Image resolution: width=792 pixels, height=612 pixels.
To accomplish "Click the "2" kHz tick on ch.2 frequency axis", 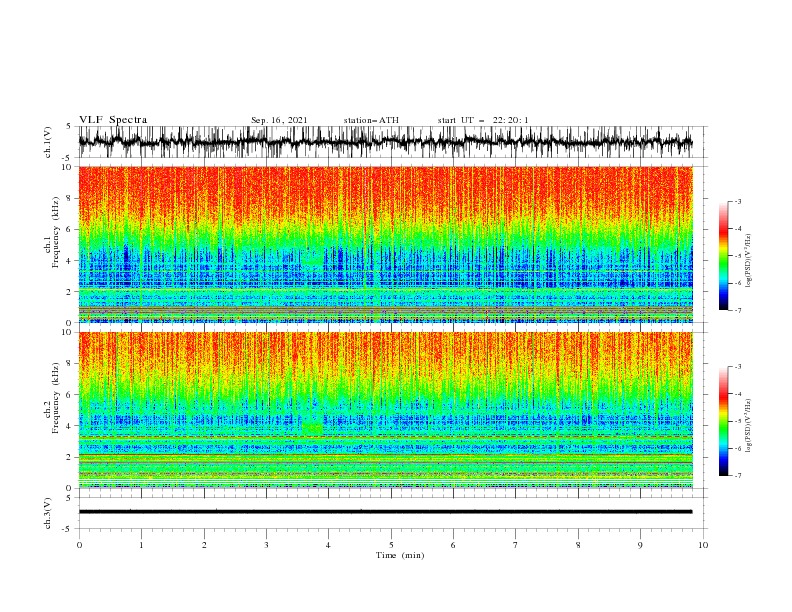I will tap(69, 457).
